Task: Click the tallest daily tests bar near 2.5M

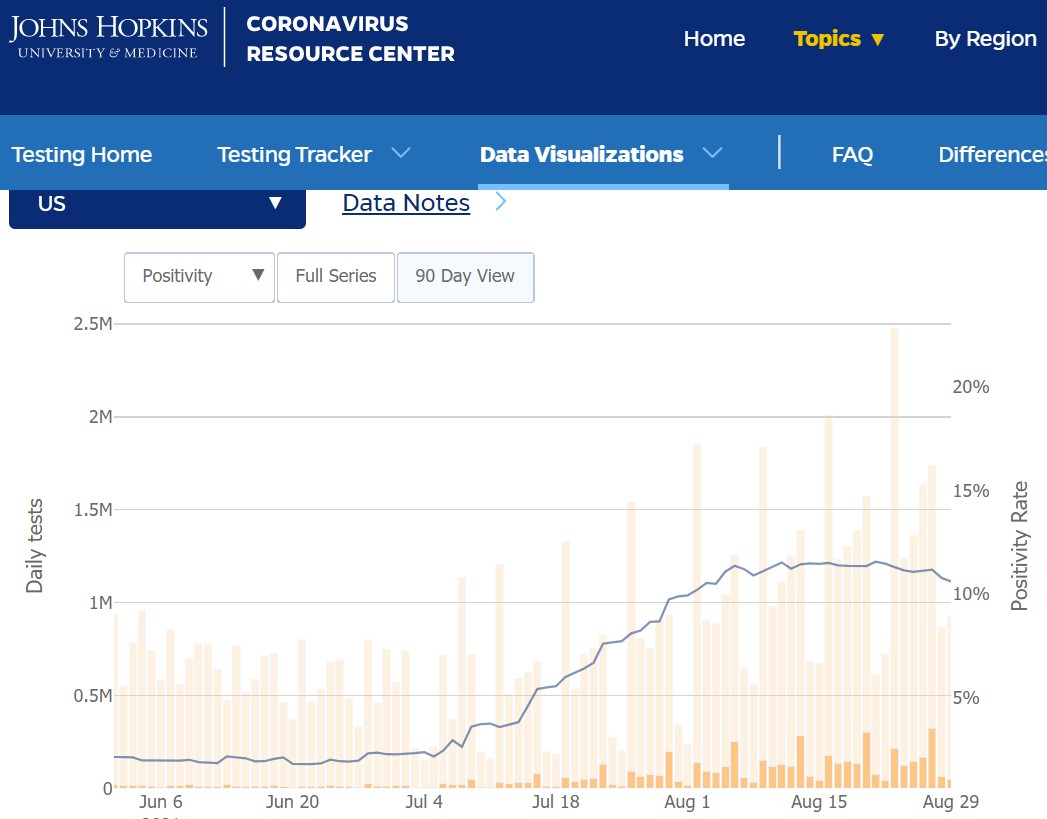Action: pos(894,557)
